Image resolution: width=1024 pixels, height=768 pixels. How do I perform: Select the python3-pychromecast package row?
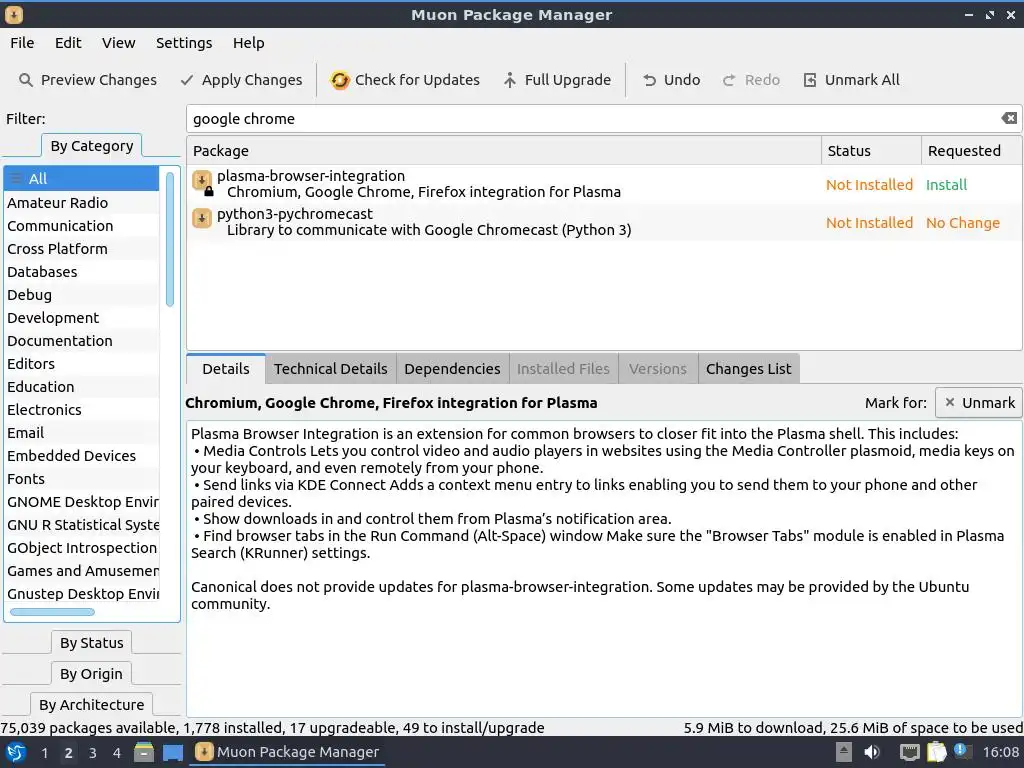point(604,222)
